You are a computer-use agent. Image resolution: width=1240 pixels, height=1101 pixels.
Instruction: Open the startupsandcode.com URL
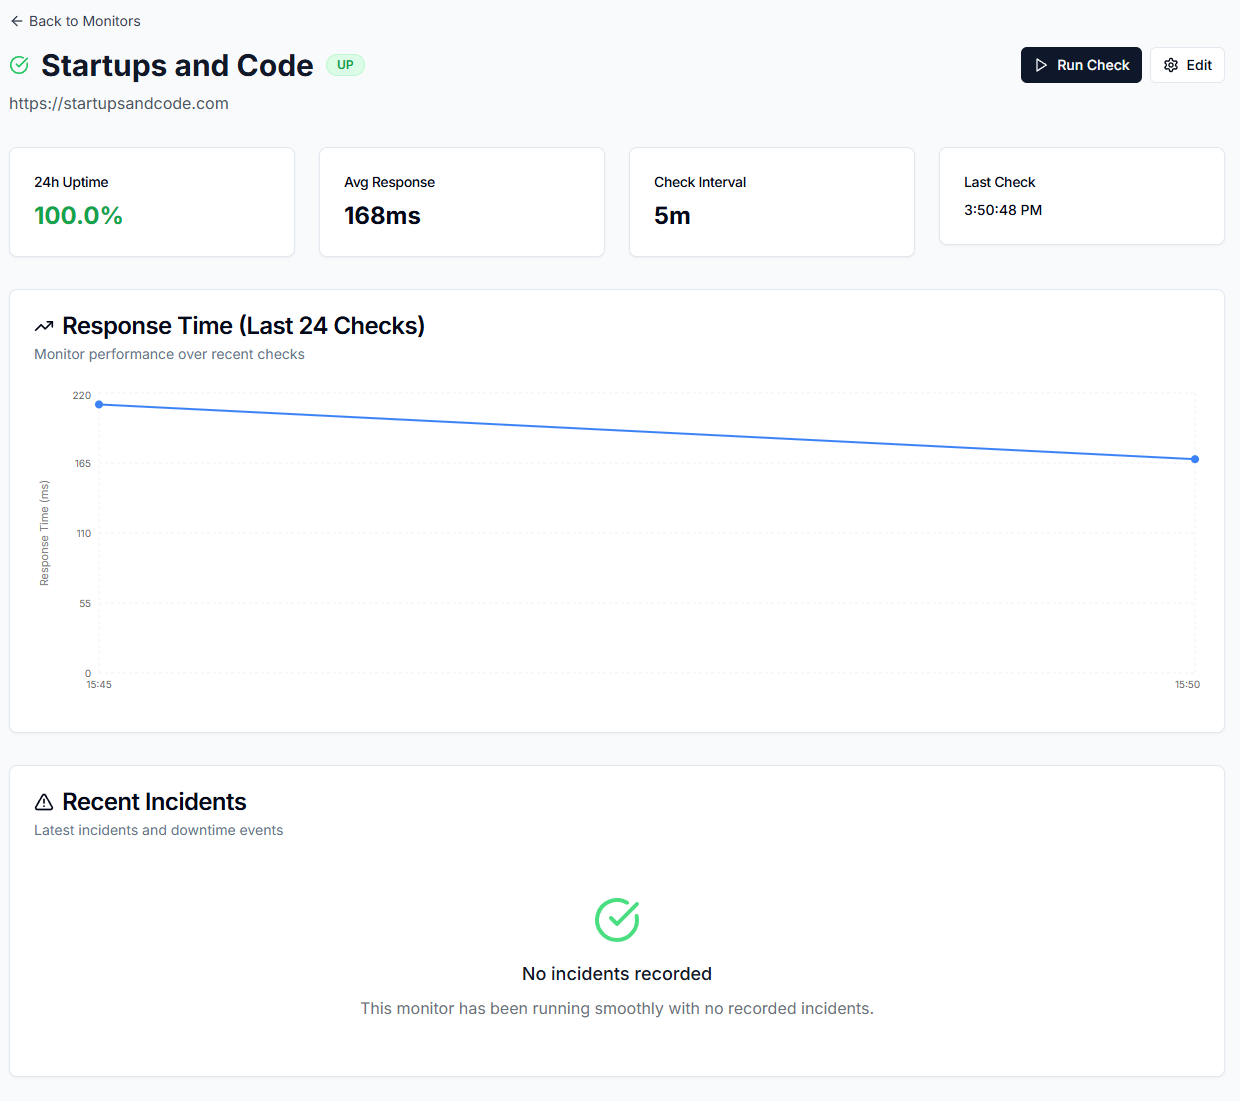coord(119,103)
